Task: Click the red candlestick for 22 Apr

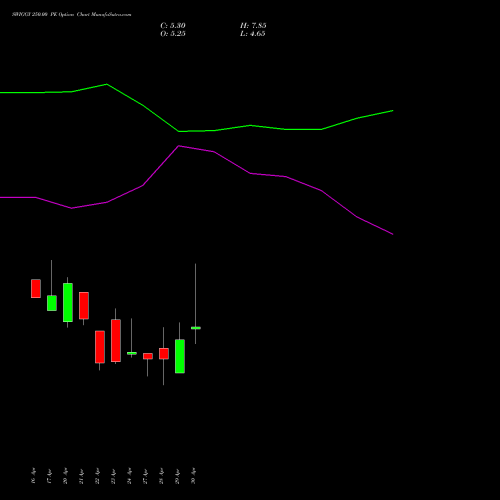Action: [100, 347]
